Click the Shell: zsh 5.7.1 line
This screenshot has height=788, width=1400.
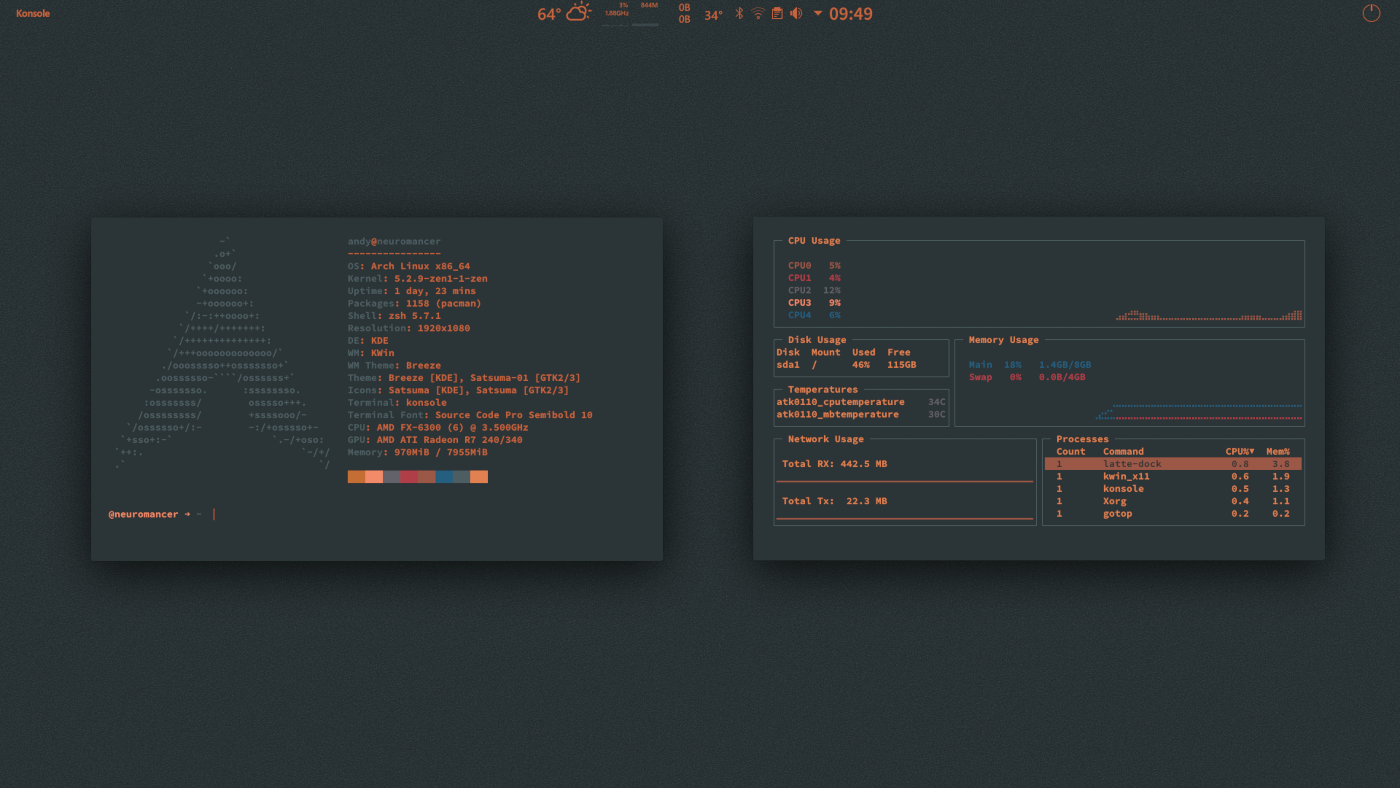click(x=394, y=315)
